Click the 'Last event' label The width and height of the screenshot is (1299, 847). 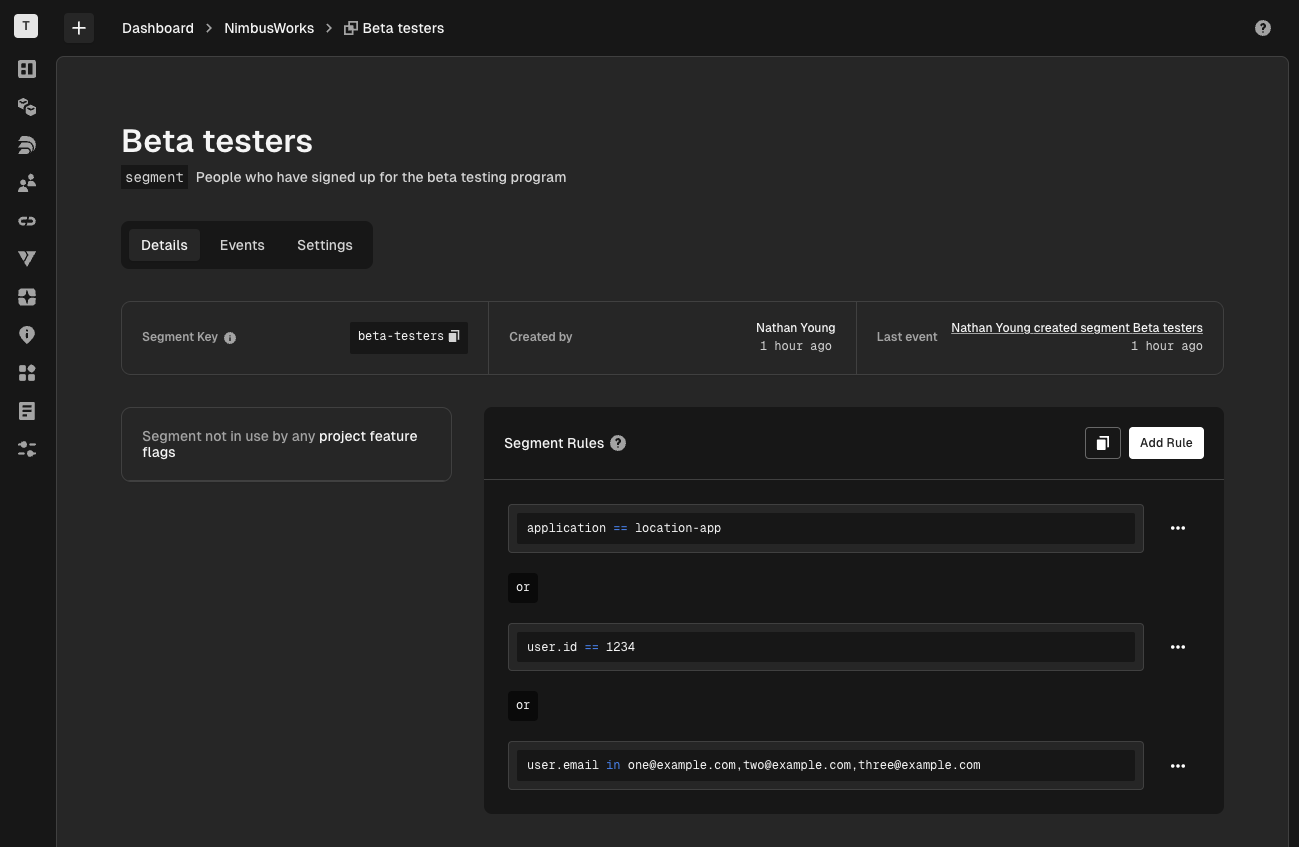coord(907,337)
